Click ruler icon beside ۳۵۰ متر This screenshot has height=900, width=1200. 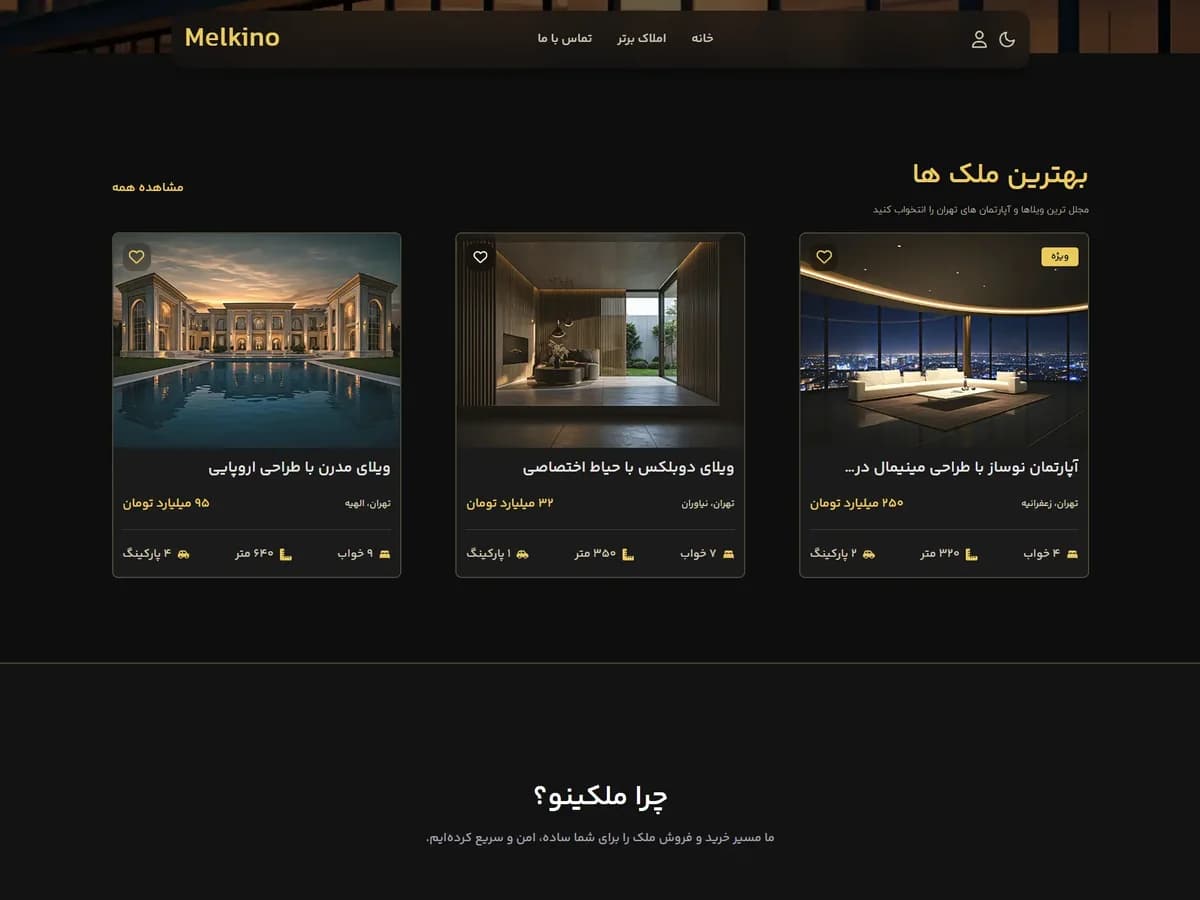pos(628,554)
